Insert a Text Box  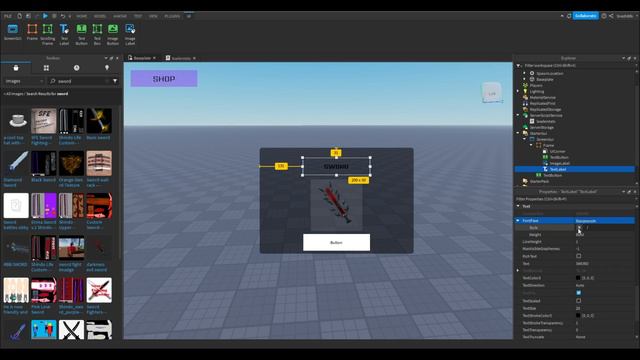pos(97,34)
